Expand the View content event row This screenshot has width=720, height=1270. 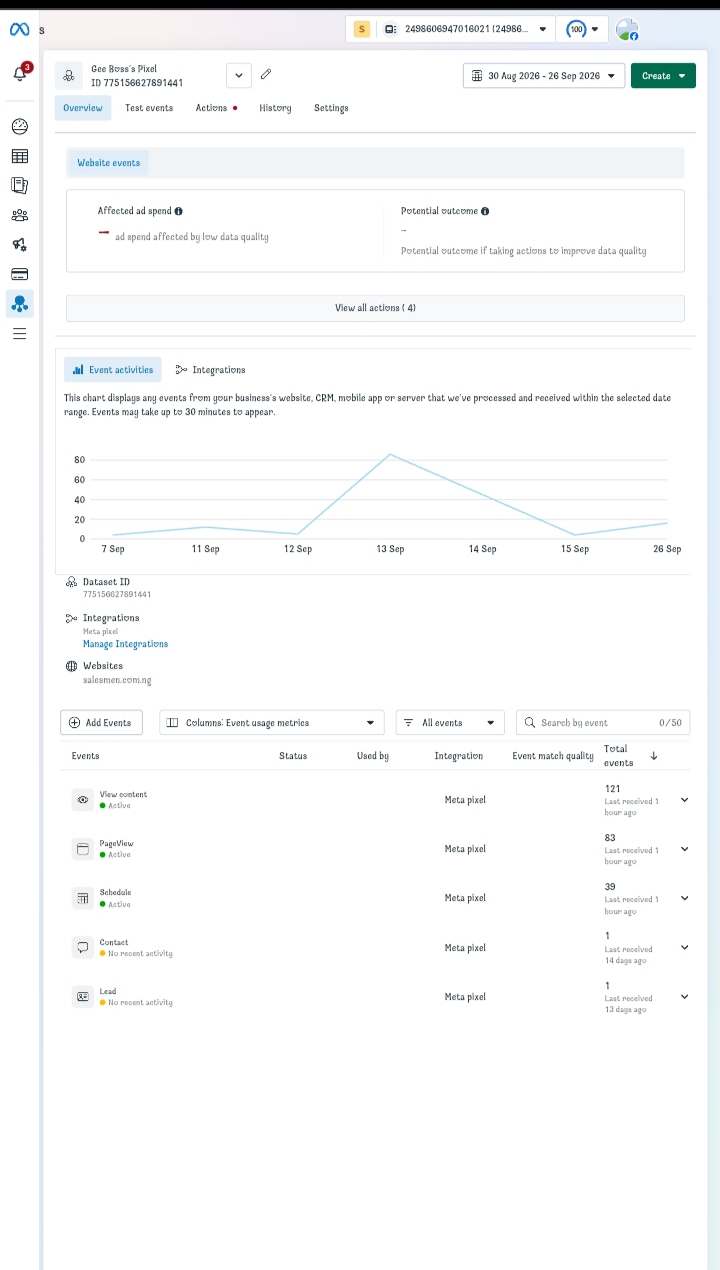point(685,800)
